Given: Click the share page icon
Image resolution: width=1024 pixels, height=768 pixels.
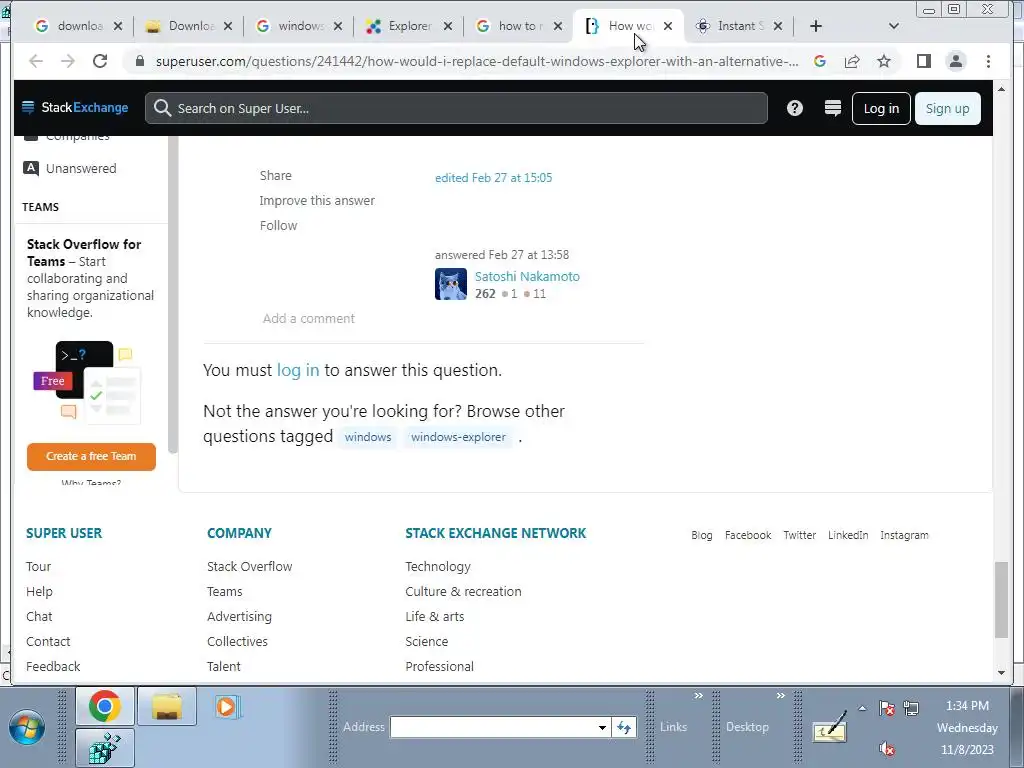Looking at the screenshot, I should click(852, 61).
